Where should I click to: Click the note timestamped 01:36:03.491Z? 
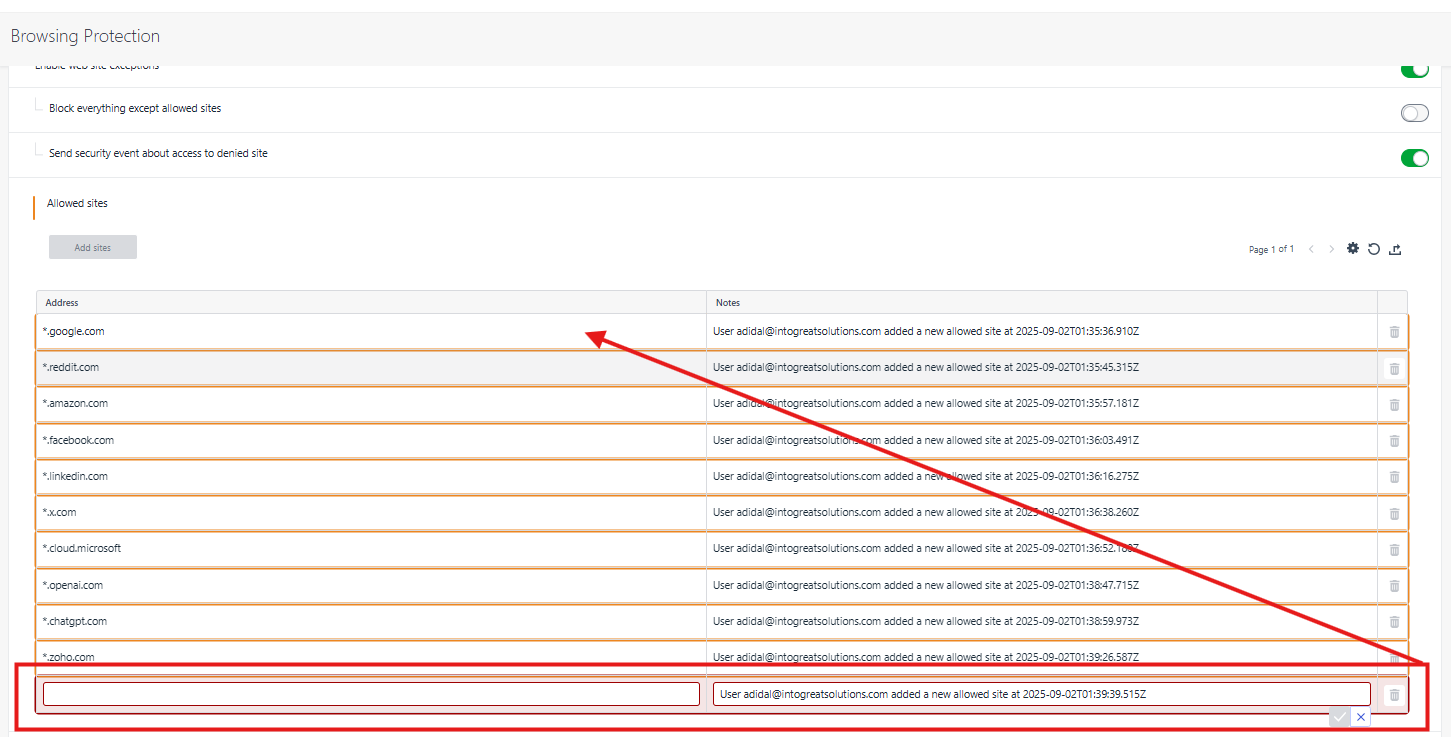926,440
